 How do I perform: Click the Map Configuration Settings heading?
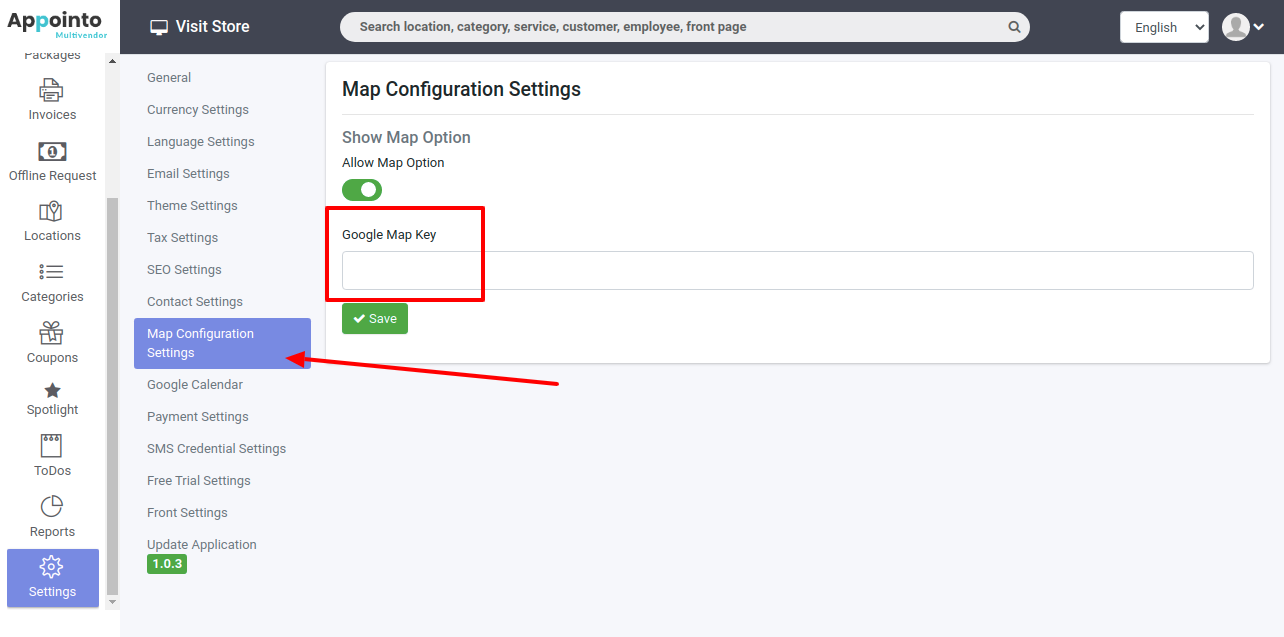coord(461,89)
